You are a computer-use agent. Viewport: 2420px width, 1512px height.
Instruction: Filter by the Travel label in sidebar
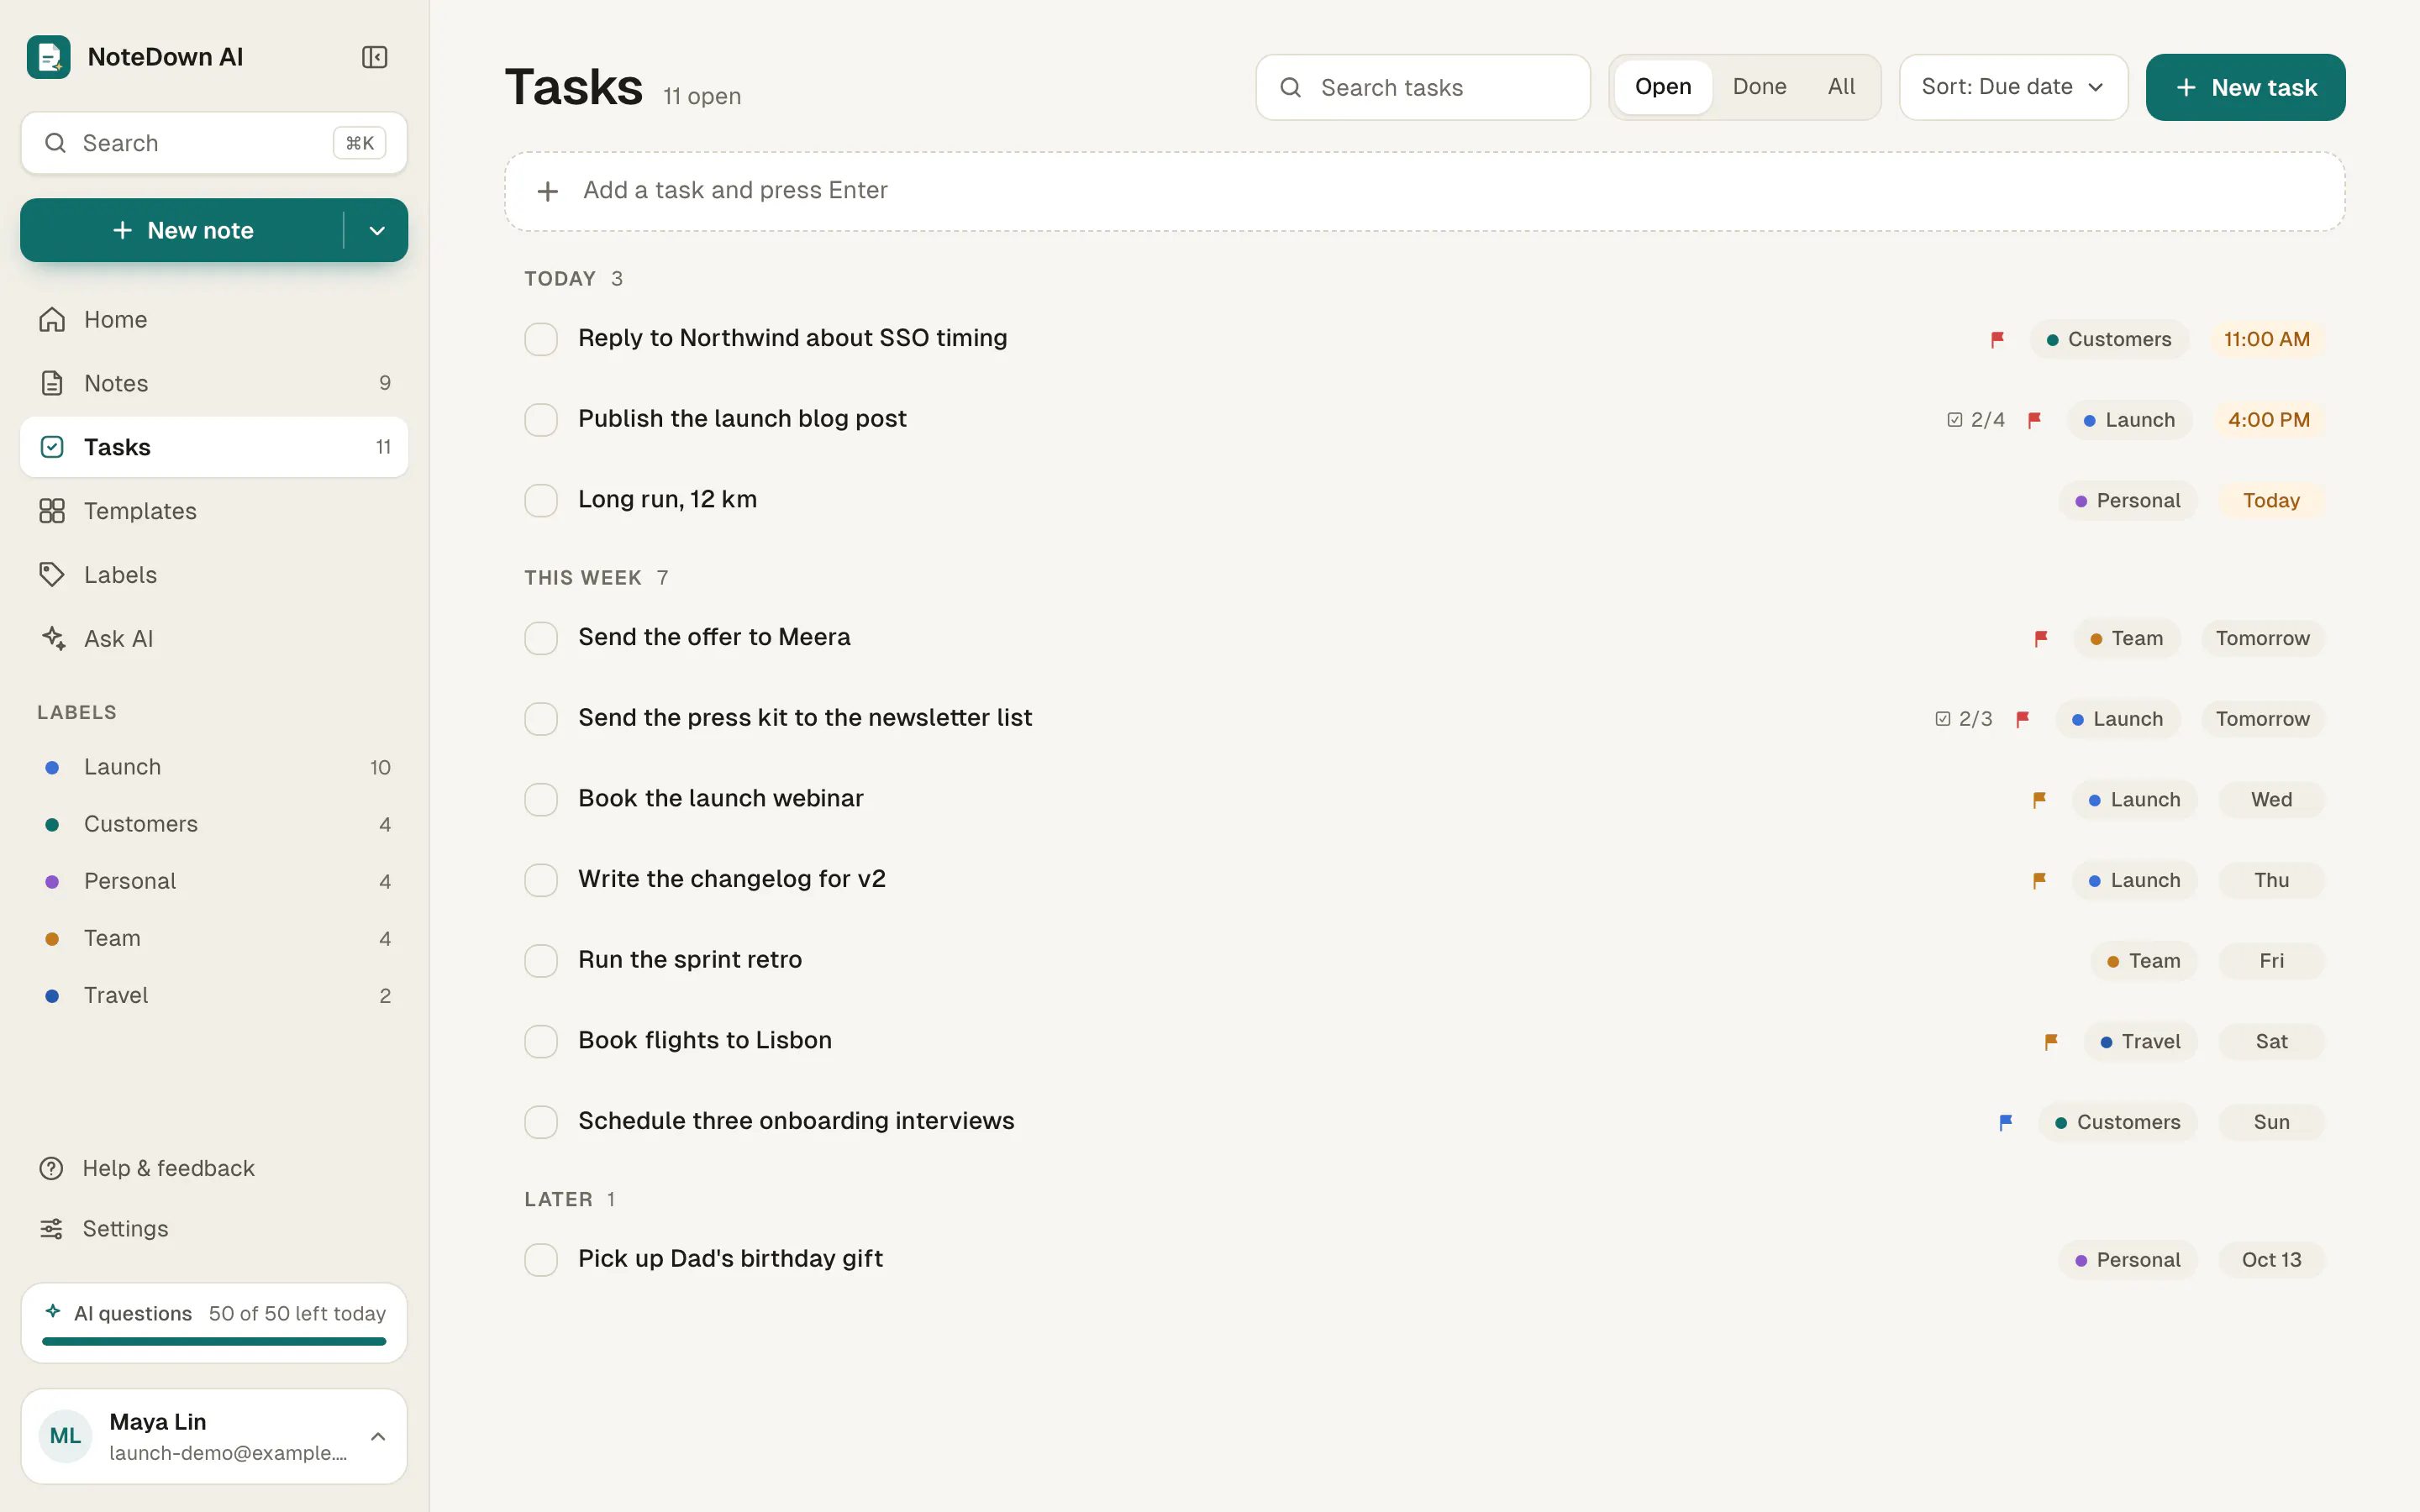coord(214,996)
